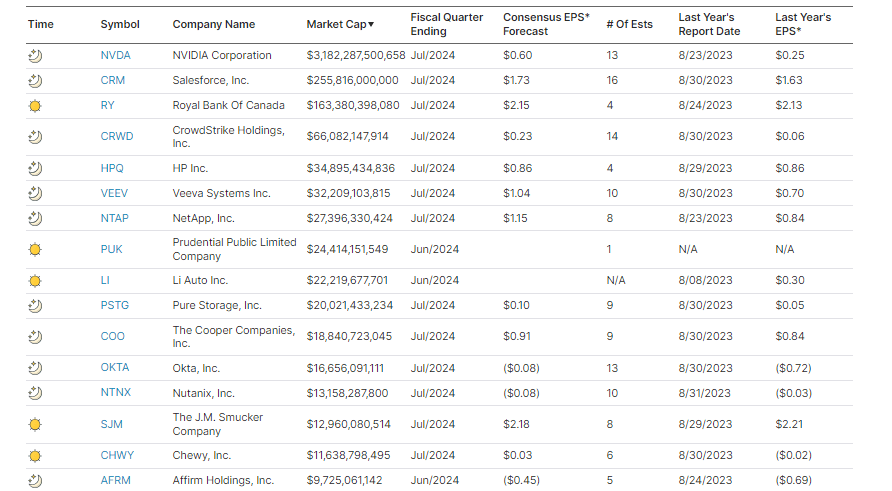This screenshot has height=491, width=892.
Task: Open the NVDA symbol link
Action: [115, 55]
